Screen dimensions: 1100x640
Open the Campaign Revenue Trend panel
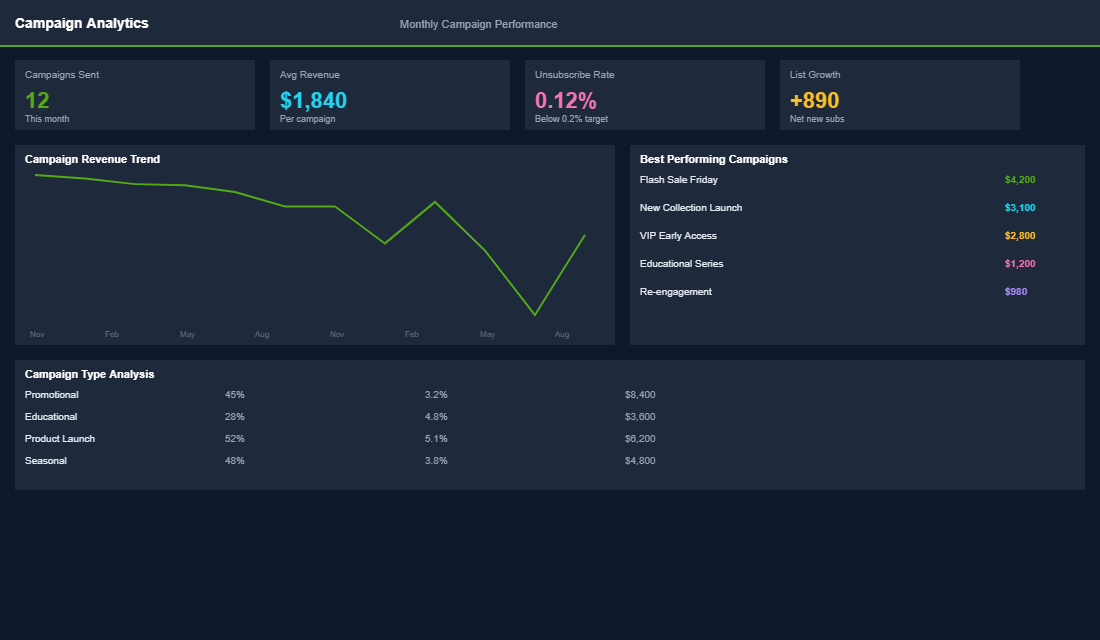coord(93,158)
